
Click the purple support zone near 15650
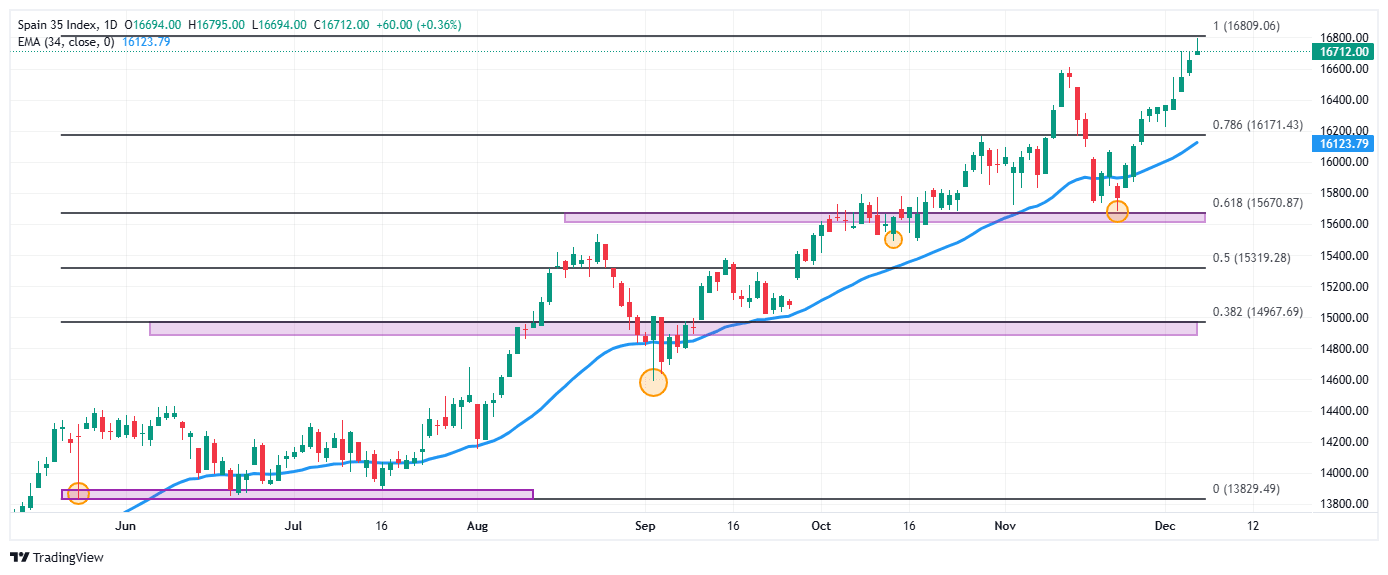[x=884, y=217]
